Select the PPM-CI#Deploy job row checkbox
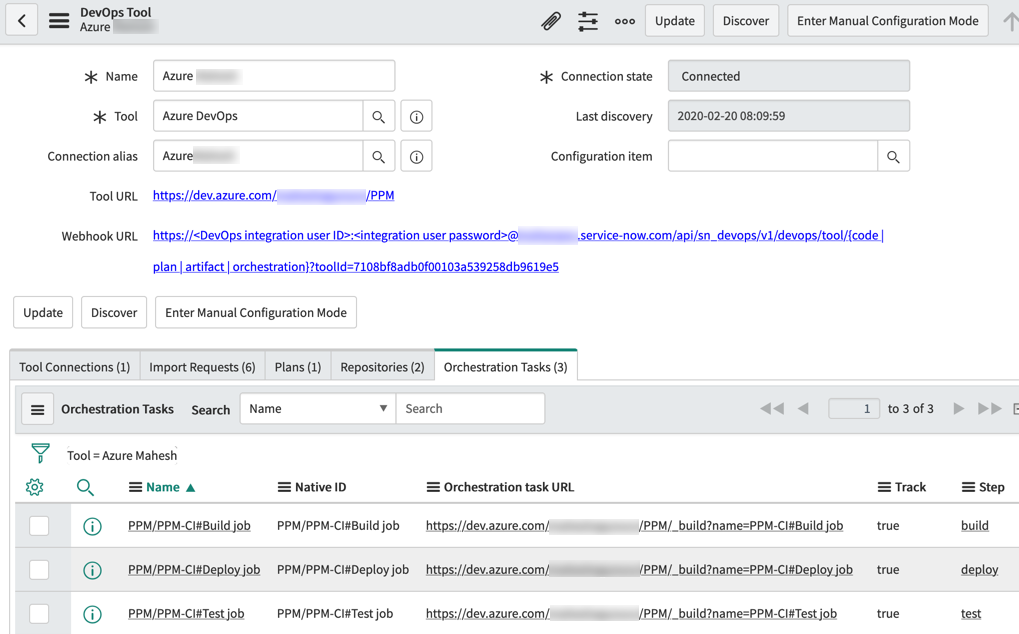The image size is (1019, 634). 39,570
